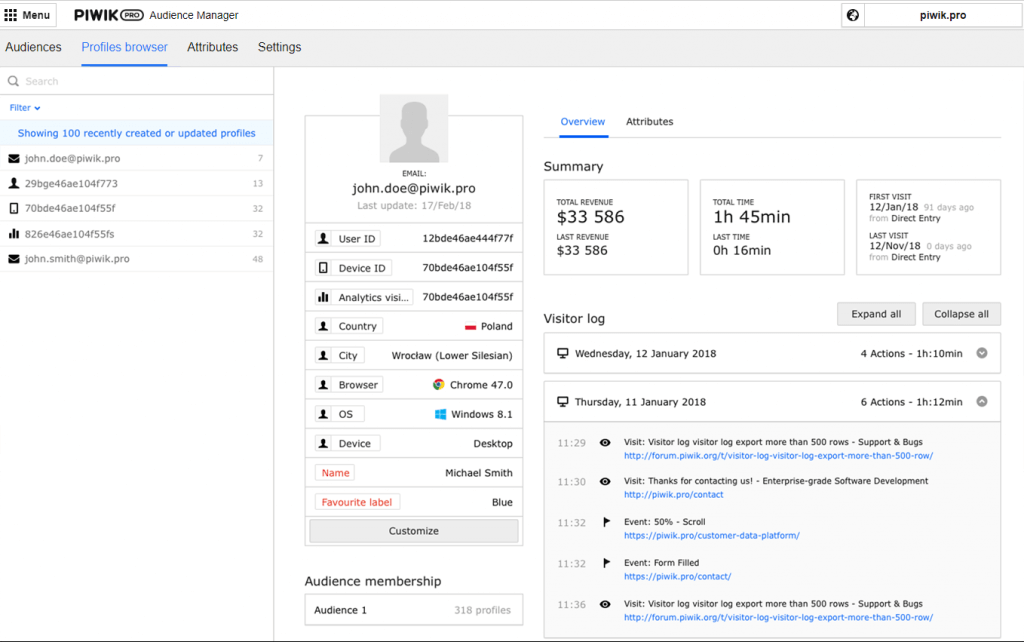Click the mobile device icon for profile 70bde46ae104f55f
The height and width of the screenshot is (642, 1024).
coord(14,208)
